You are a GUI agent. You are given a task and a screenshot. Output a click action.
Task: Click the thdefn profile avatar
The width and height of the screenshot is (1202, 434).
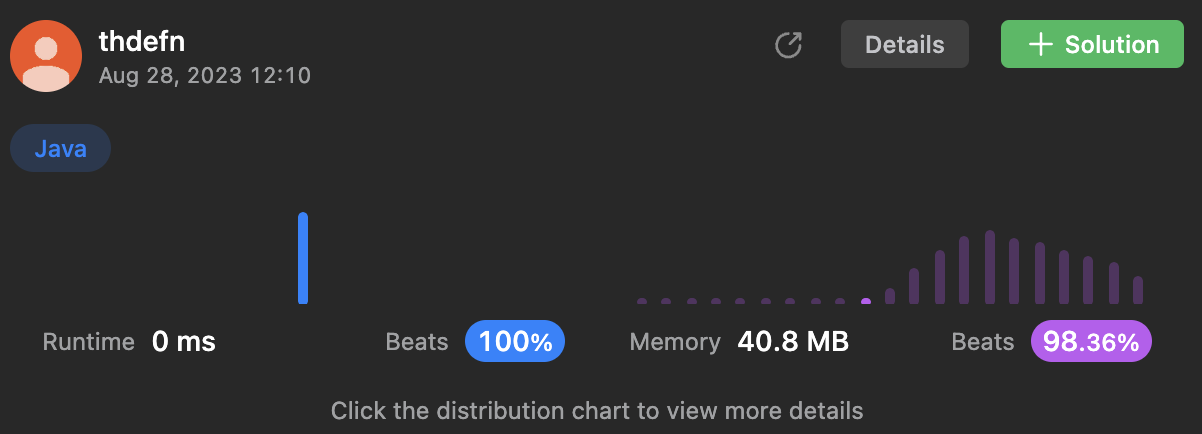(46, 57)
